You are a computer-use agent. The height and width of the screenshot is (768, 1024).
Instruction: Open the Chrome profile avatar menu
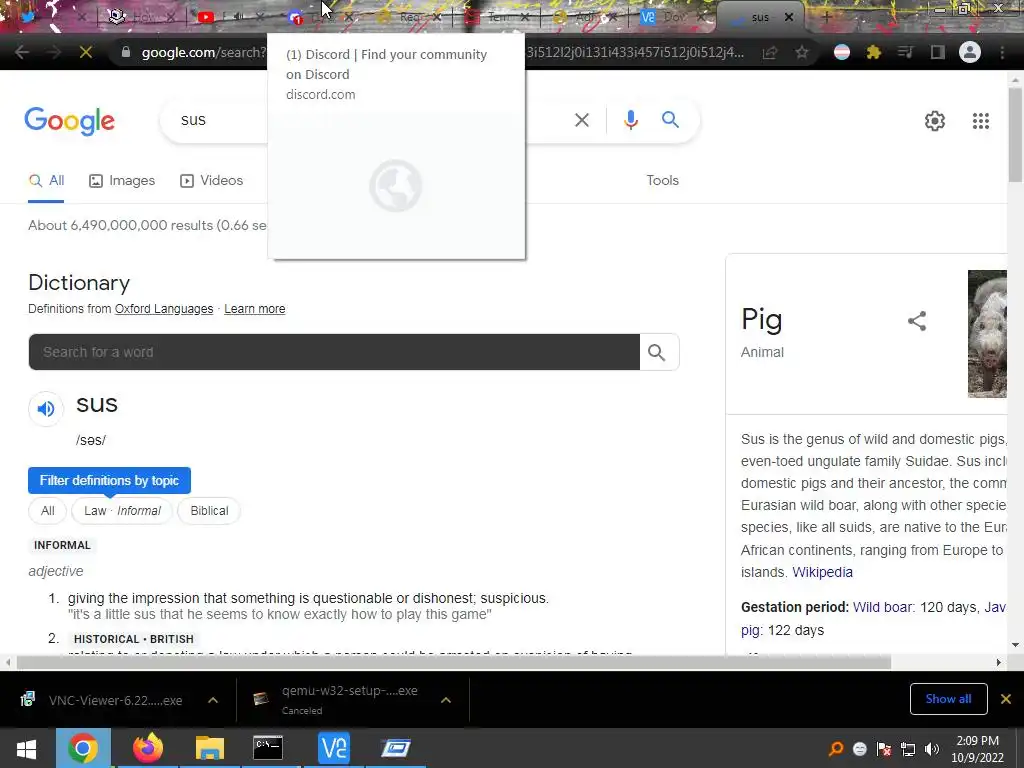[970, 52]
